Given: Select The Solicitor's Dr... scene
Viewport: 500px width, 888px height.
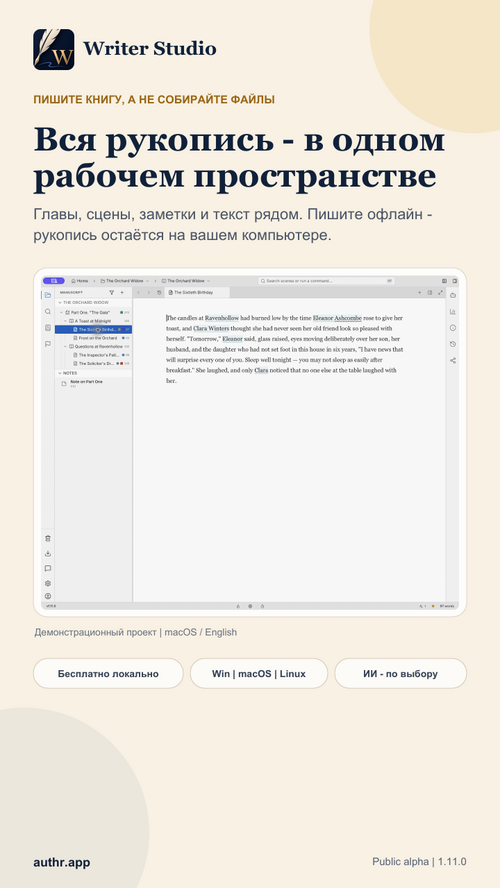Looking at the screenshot, I should pyautogui.click(x=93, y=364).
